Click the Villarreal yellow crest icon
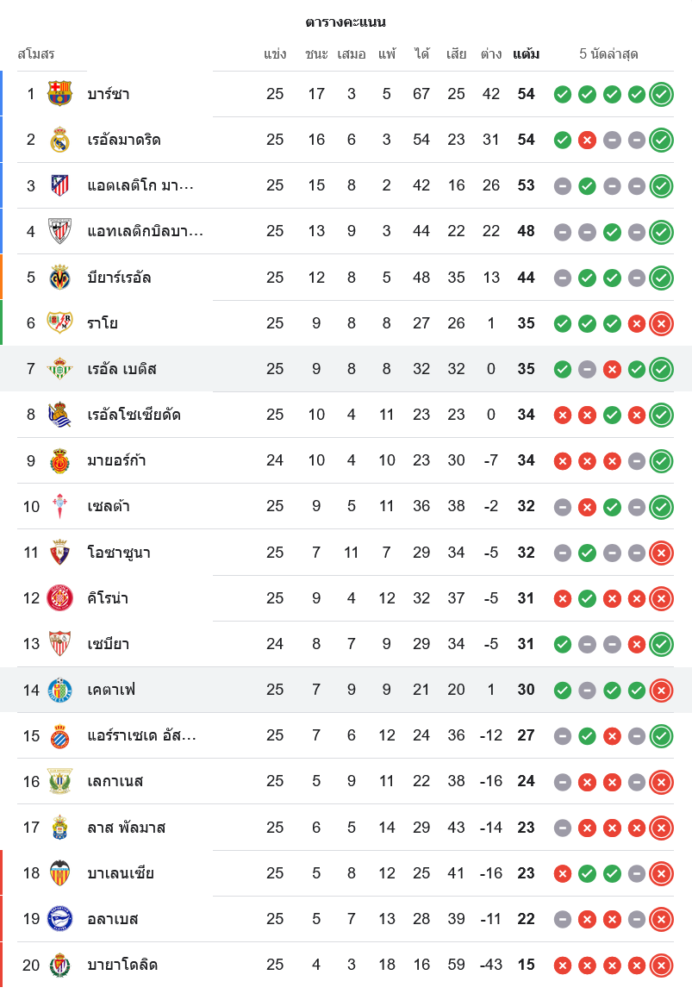The image size is (692, 1000). tap(60, 277)
